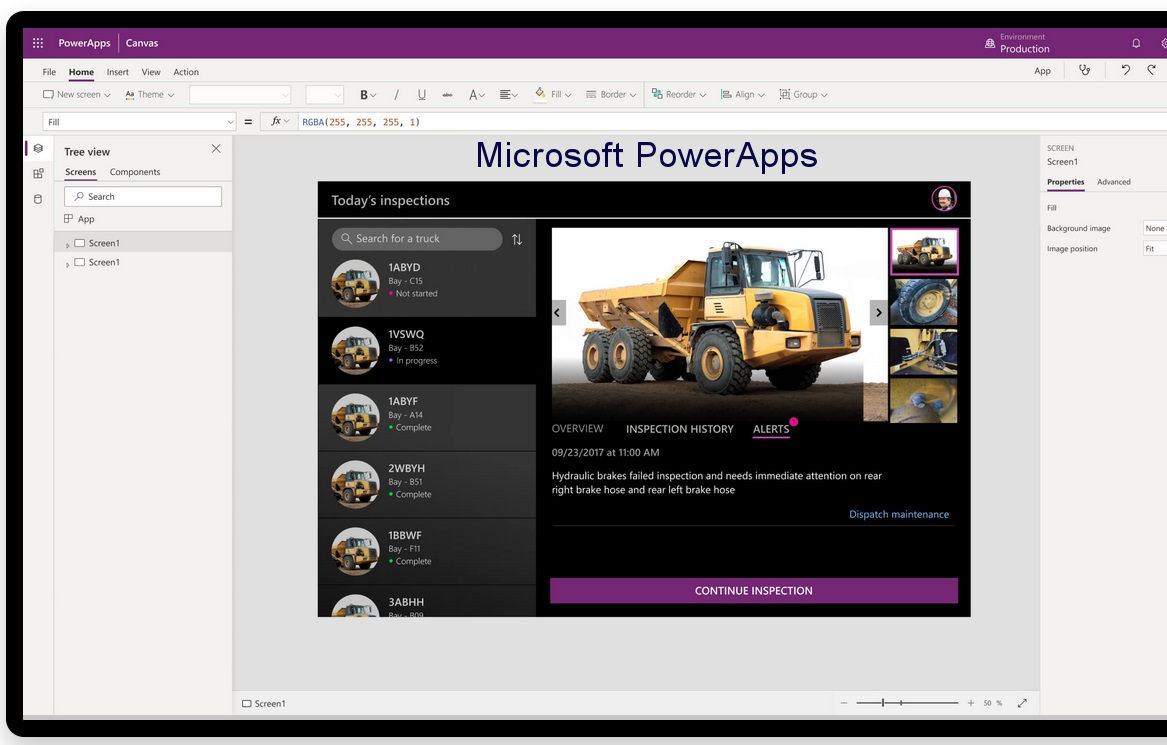Go to the next truck image

[878, 313]
